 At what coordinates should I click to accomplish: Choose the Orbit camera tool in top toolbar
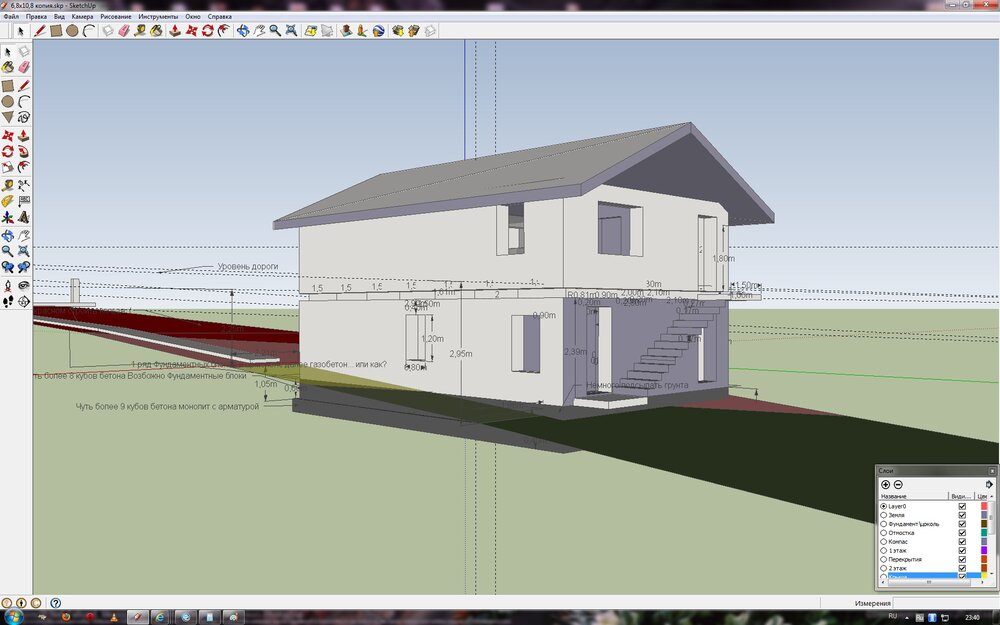click(x=241, y=31)
